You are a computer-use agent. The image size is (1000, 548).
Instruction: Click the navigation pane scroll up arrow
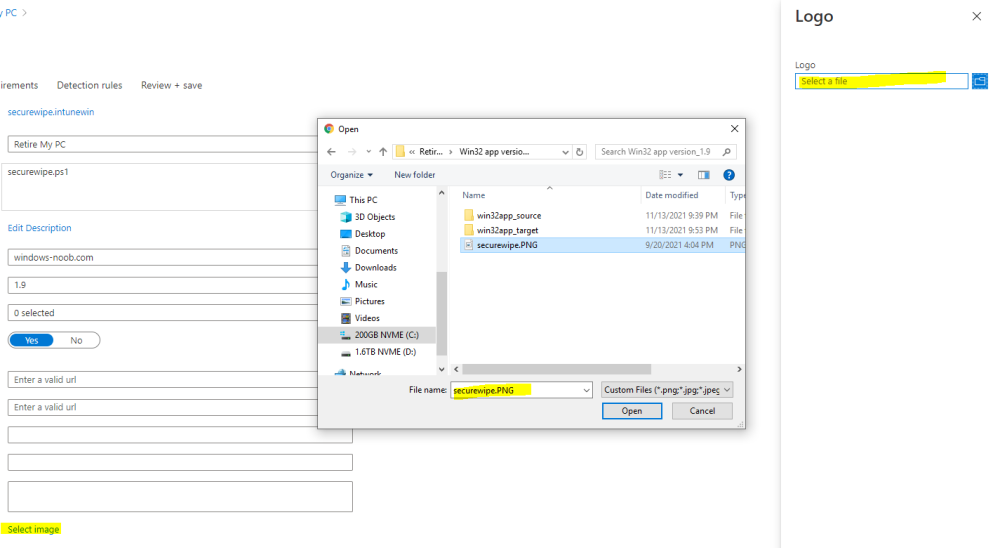(441, 193)
